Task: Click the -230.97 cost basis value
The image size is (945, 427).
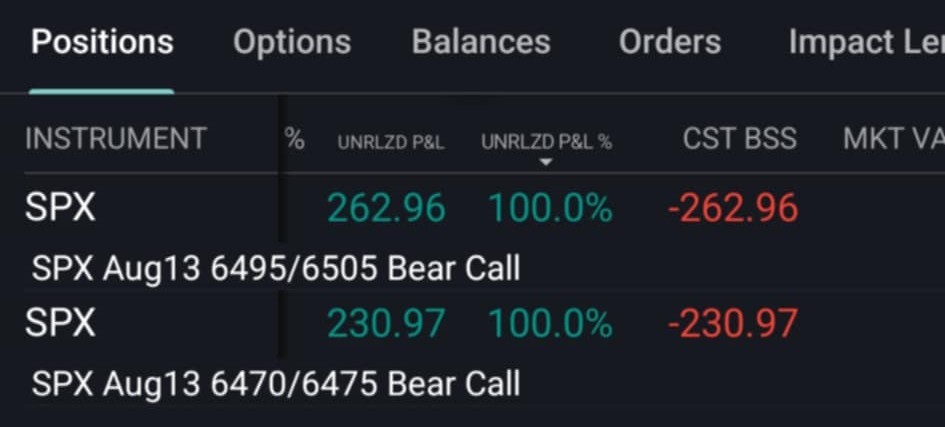Action: pyautogui.click(x=733, y=323)
